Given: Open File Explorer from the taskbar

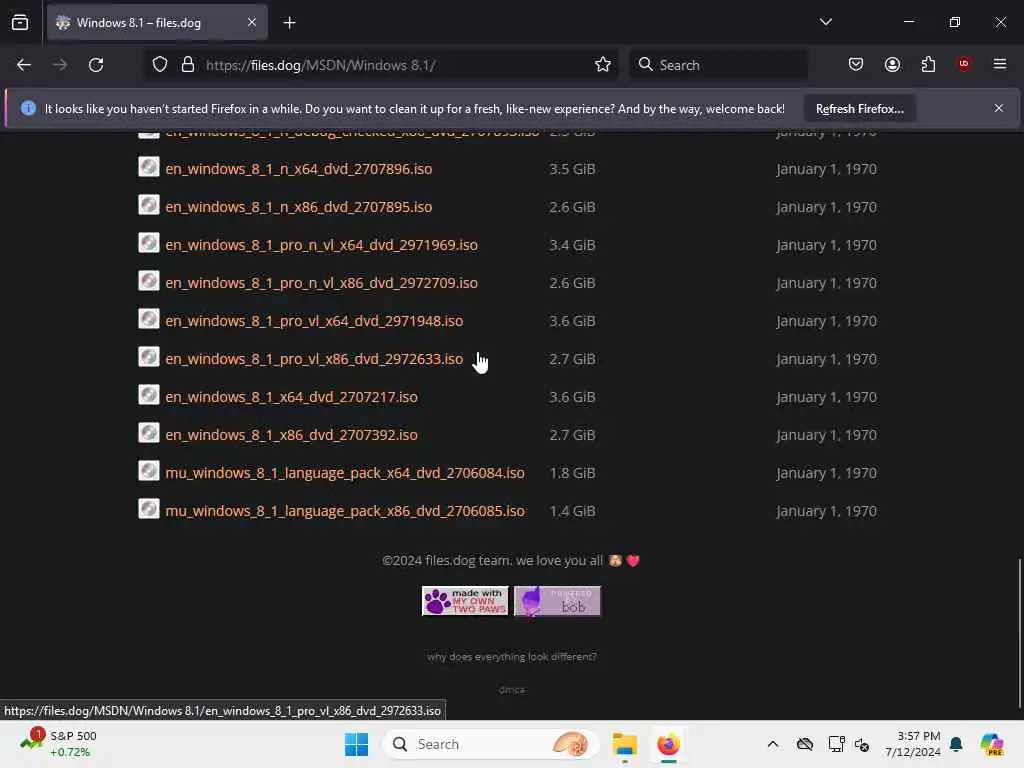Looking at the screenshot, I should point(624,744).
